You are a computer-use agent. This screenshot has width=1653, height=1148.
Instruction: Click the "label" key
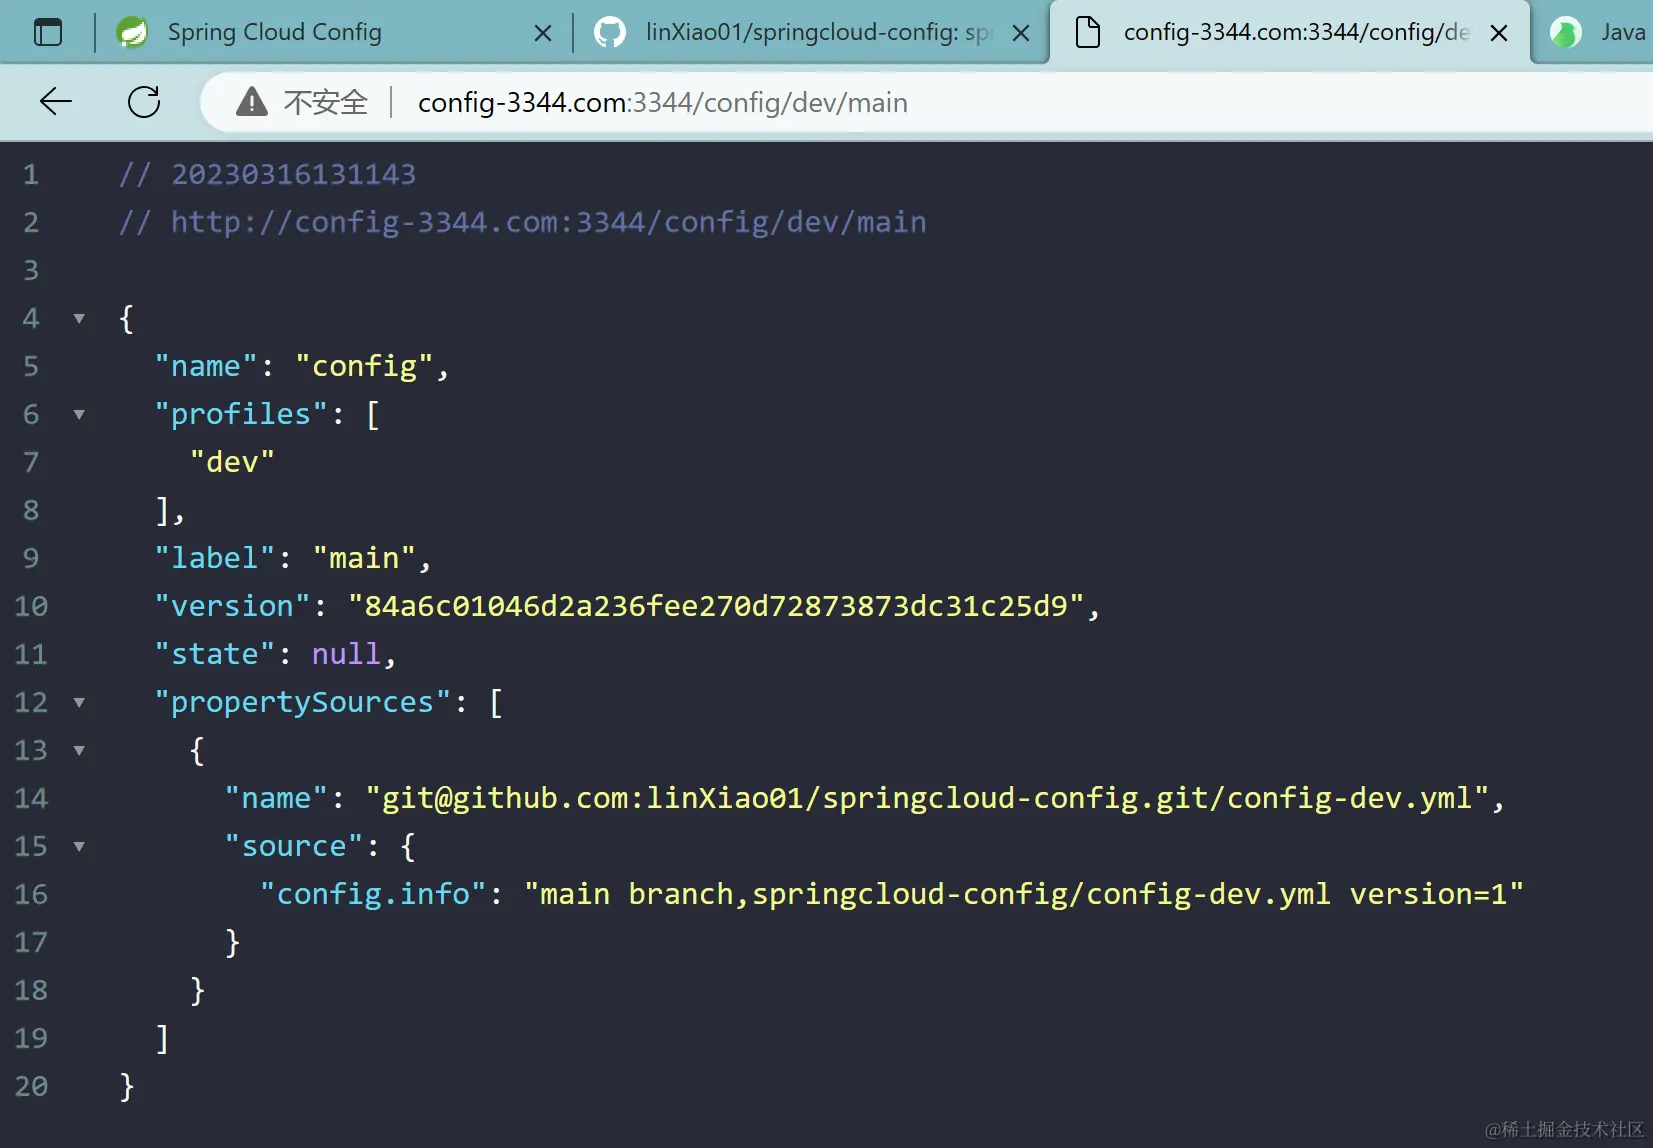215,558
